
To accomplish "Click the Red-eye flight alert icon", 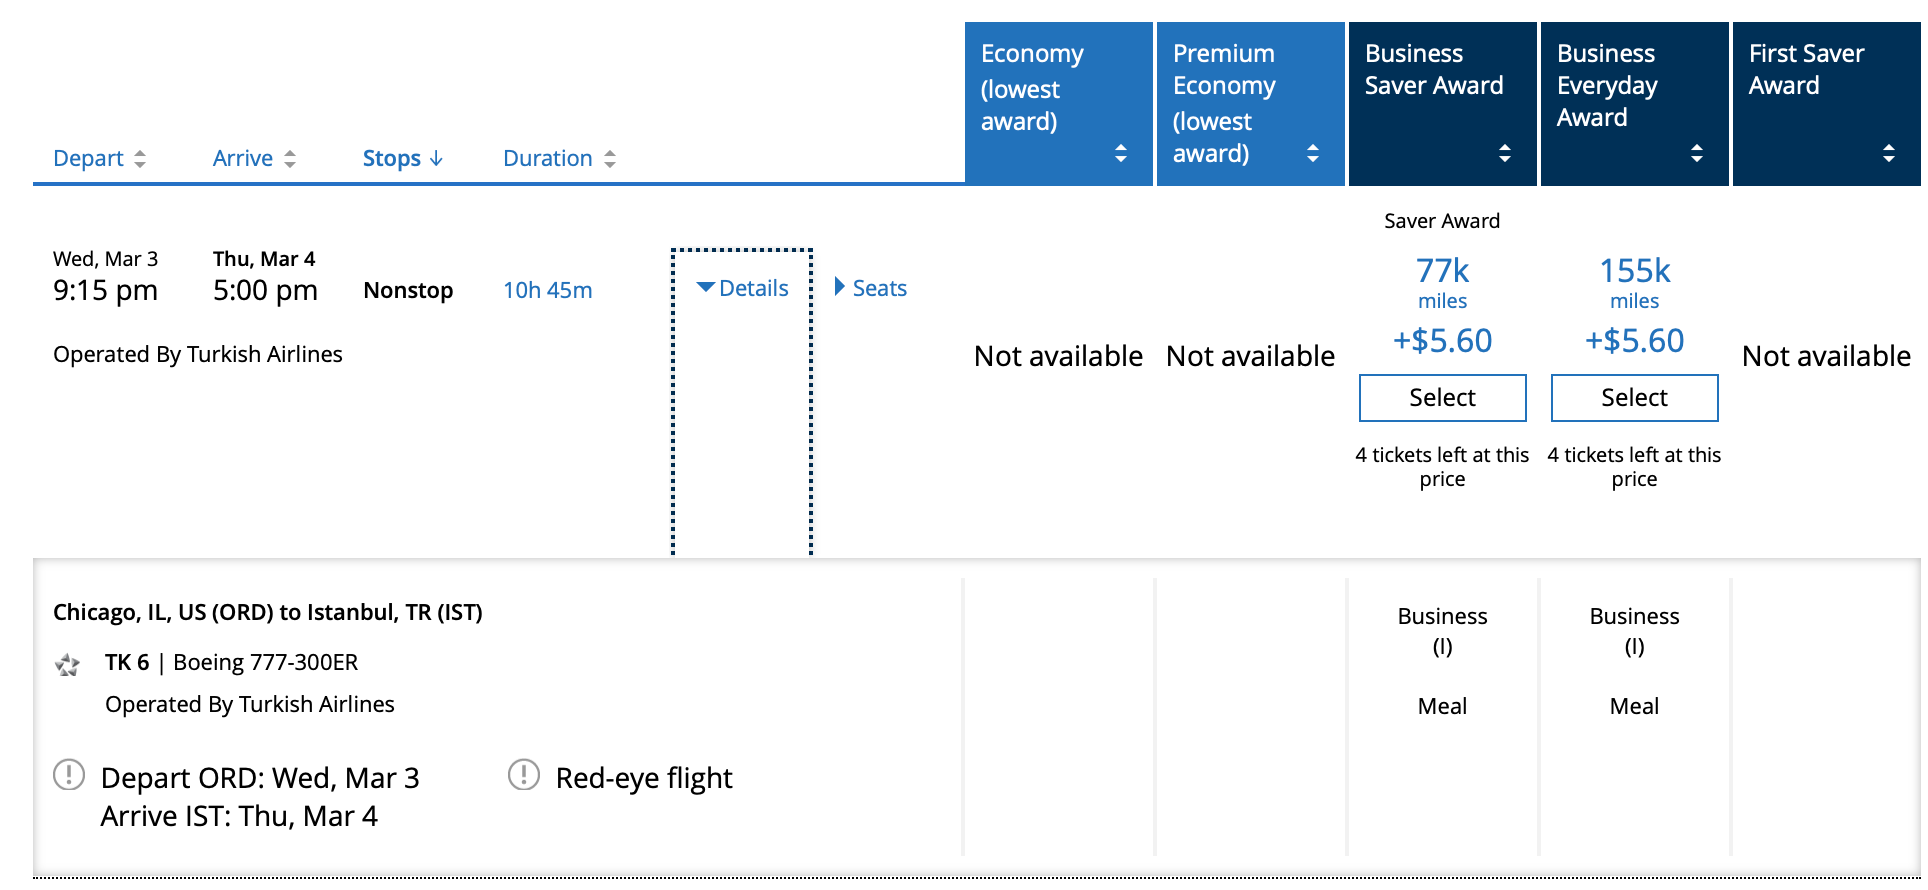I will click(x=522, y=774).
